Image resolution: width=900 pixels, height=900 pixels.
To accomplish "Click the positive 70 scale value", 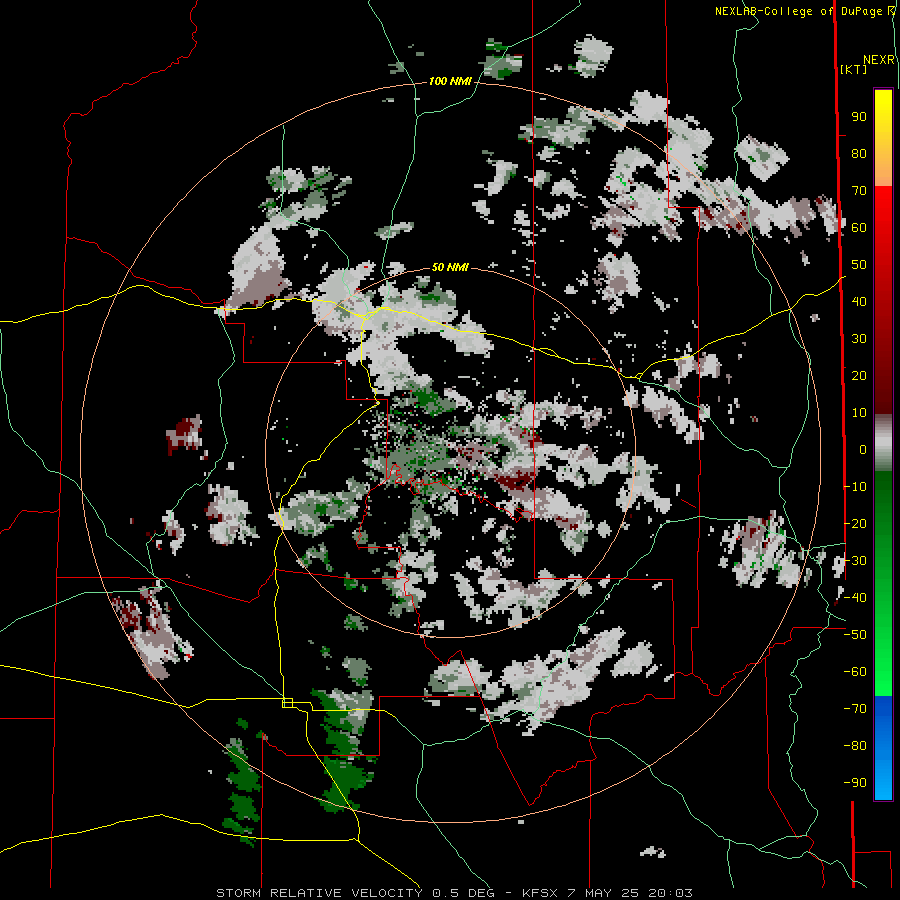I will pyautogui.click(x=859, y=191).
